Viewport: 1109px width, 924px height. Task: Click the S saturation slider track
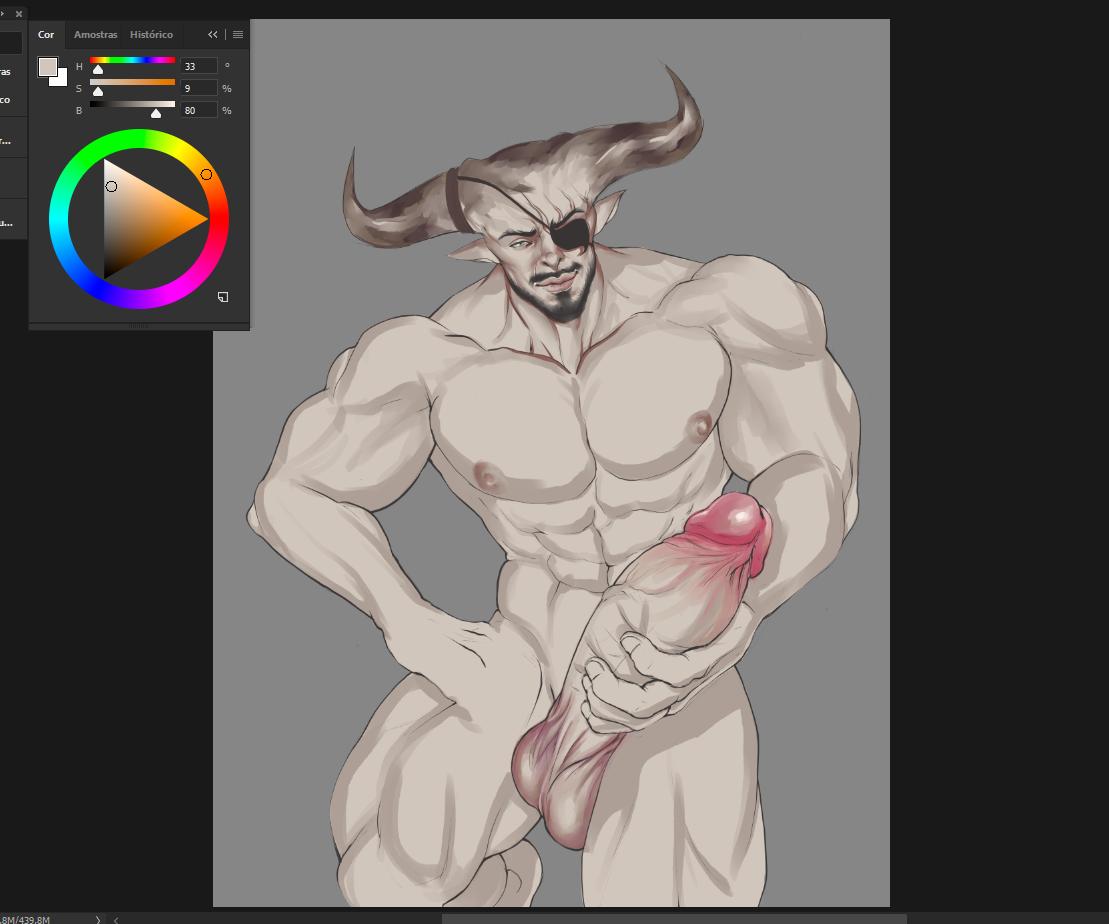click(132, 82)
